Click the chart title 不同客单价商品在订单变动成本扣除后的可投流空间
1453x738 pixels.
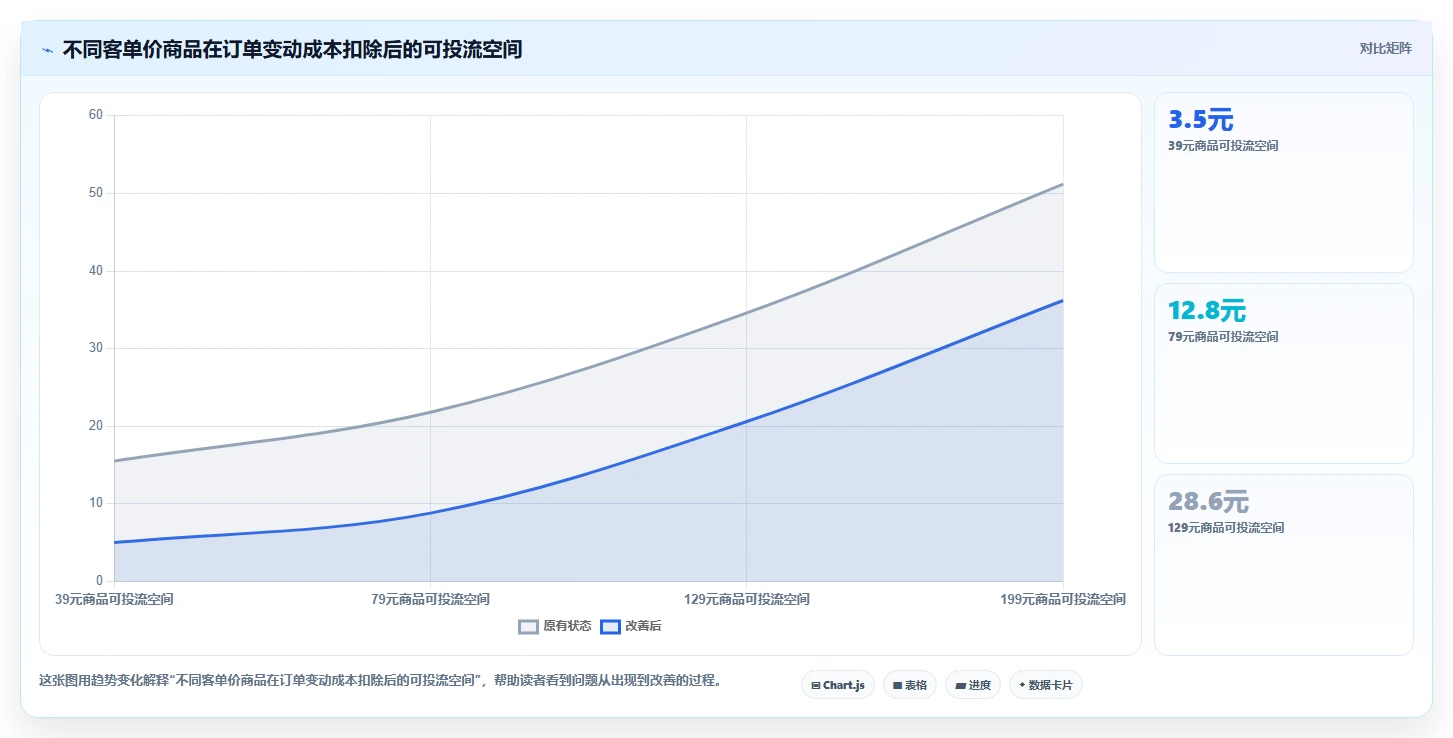pyautogui.click(x=292, y=50)
